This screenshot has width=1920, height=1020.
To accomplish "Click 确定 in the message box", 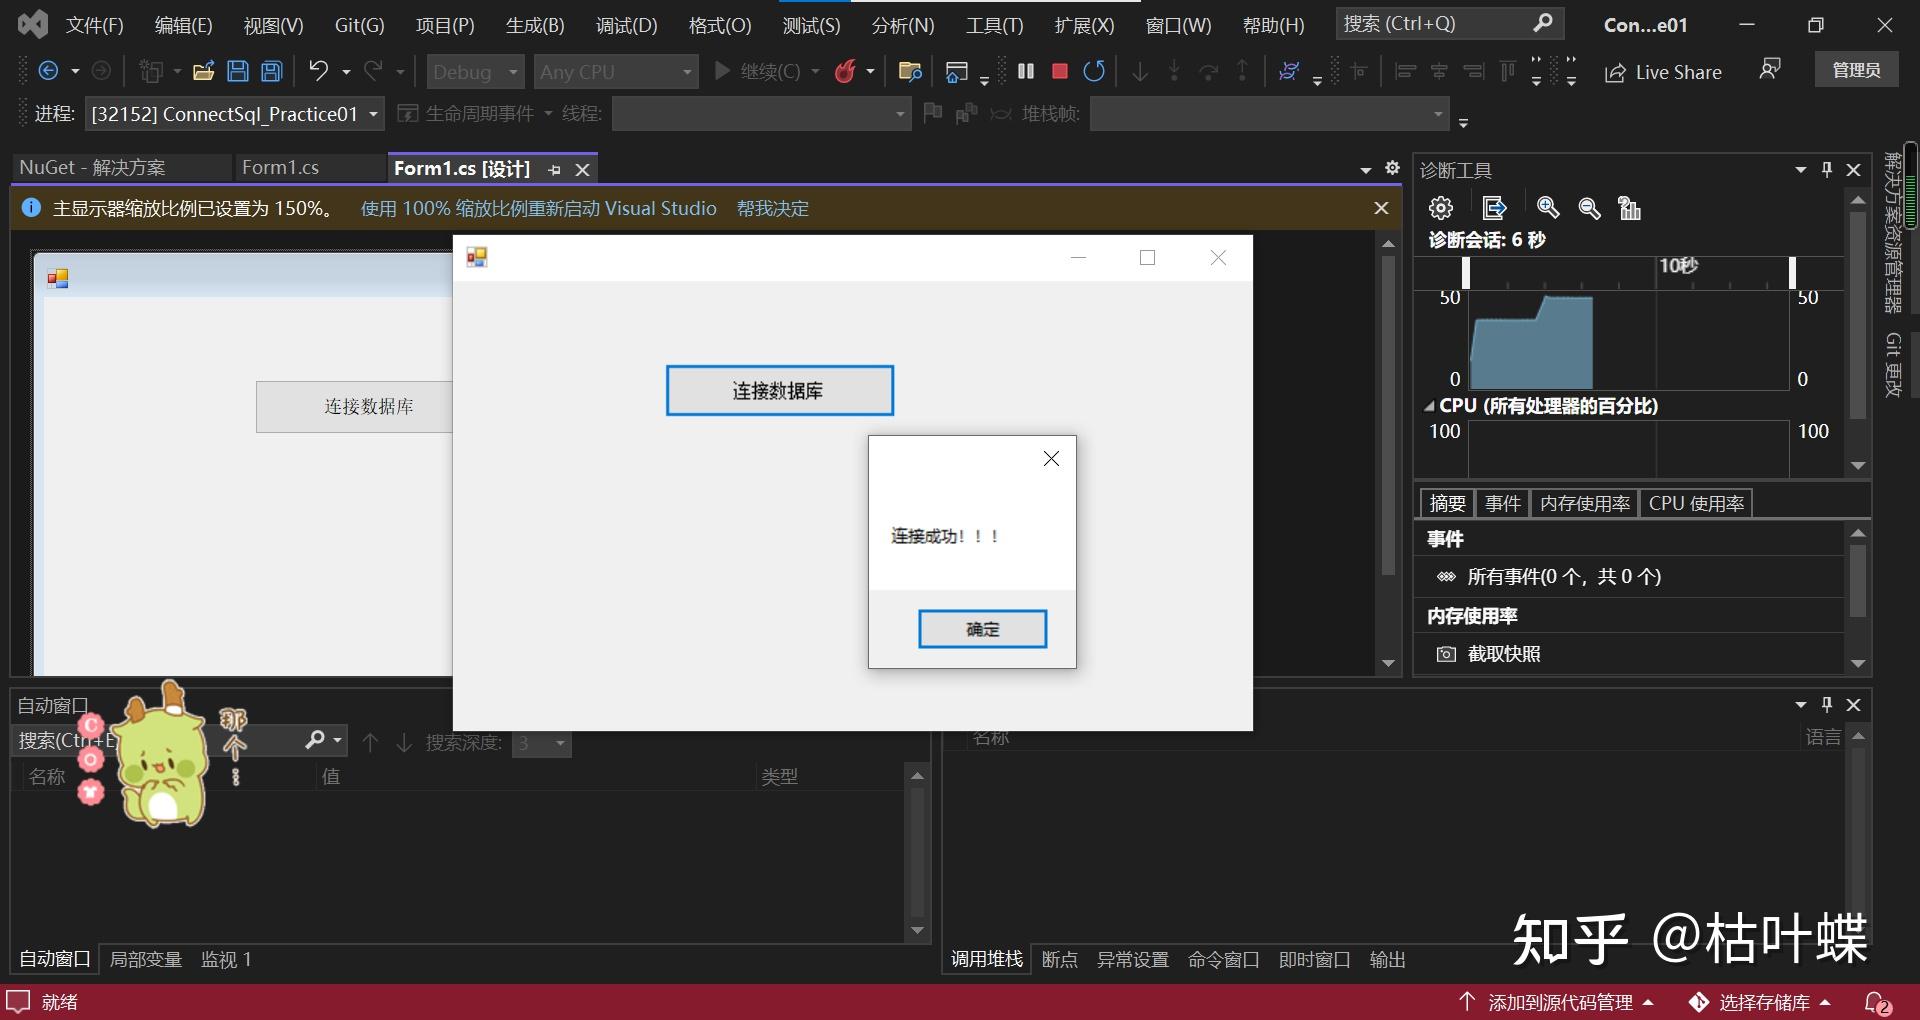I will 982,629.
